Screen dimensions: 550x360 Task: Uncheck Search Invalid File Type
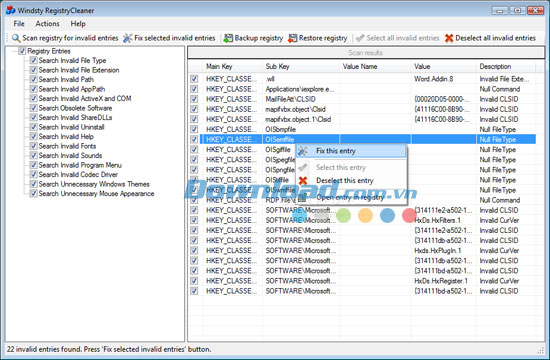(x=33, y=60)
